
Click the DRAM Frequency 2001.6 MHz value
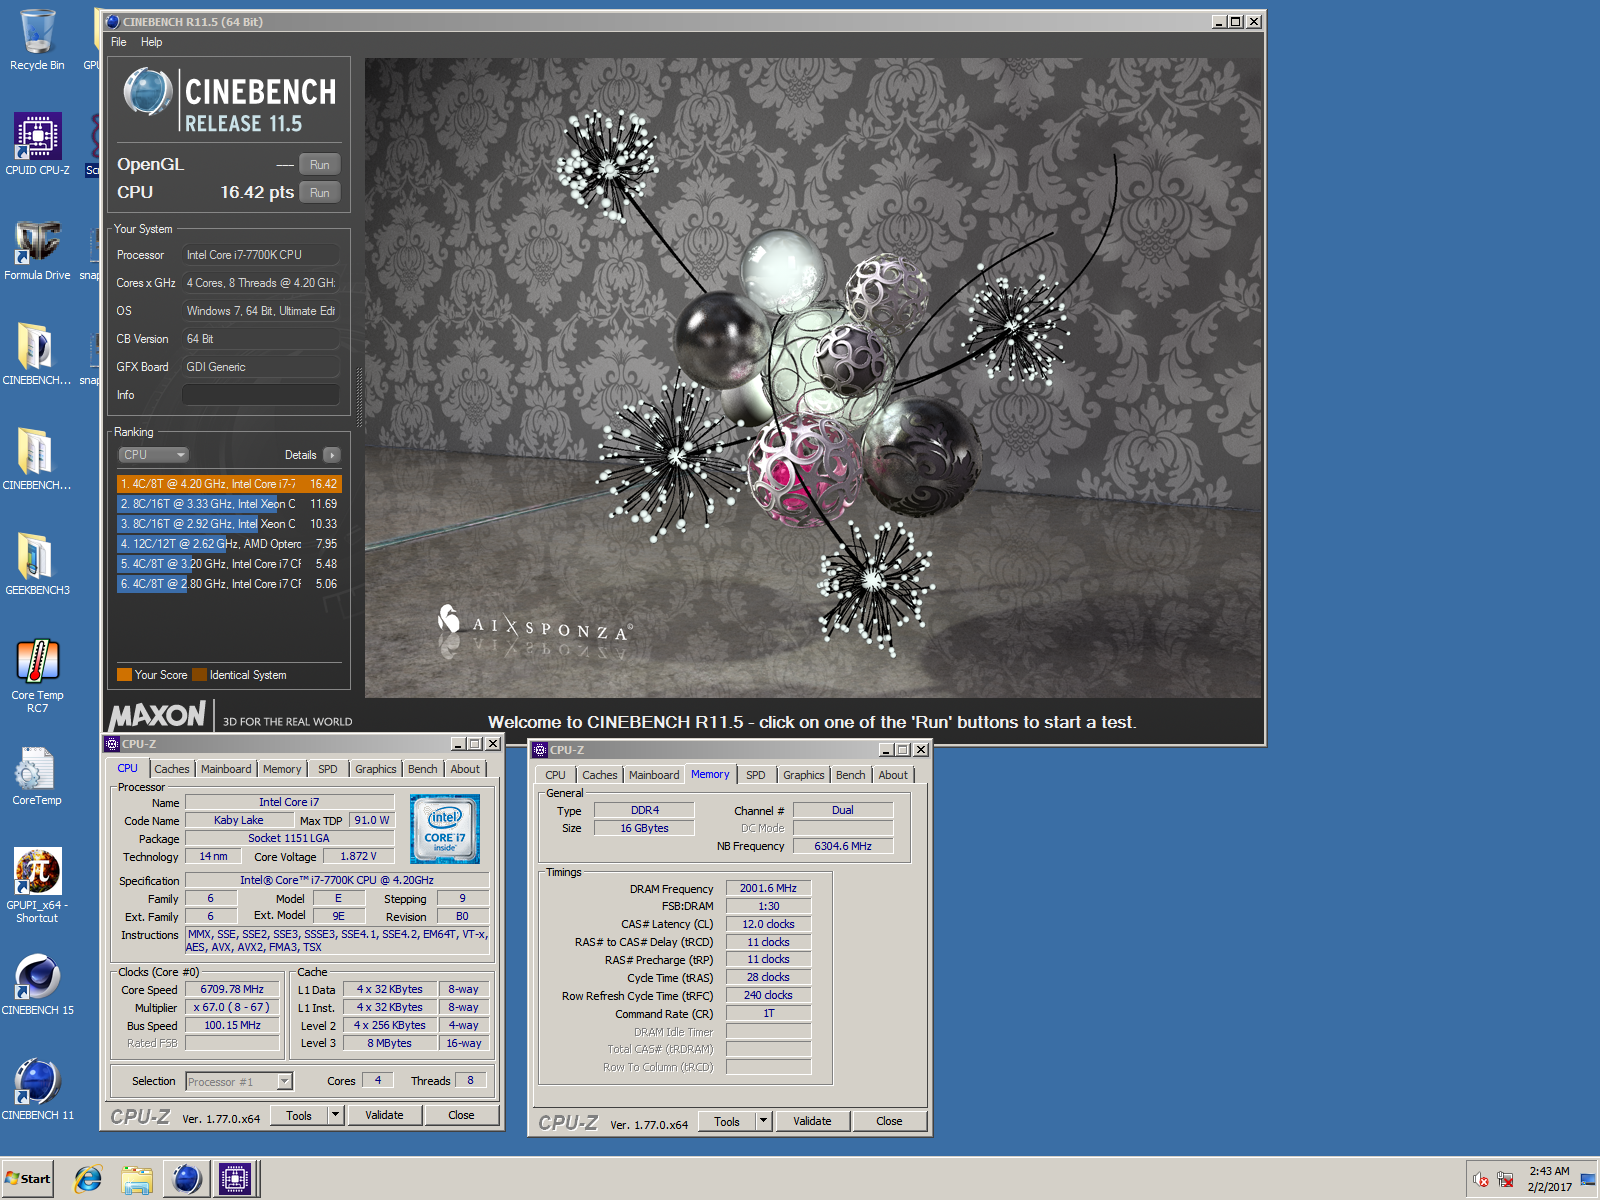(768, 888)
